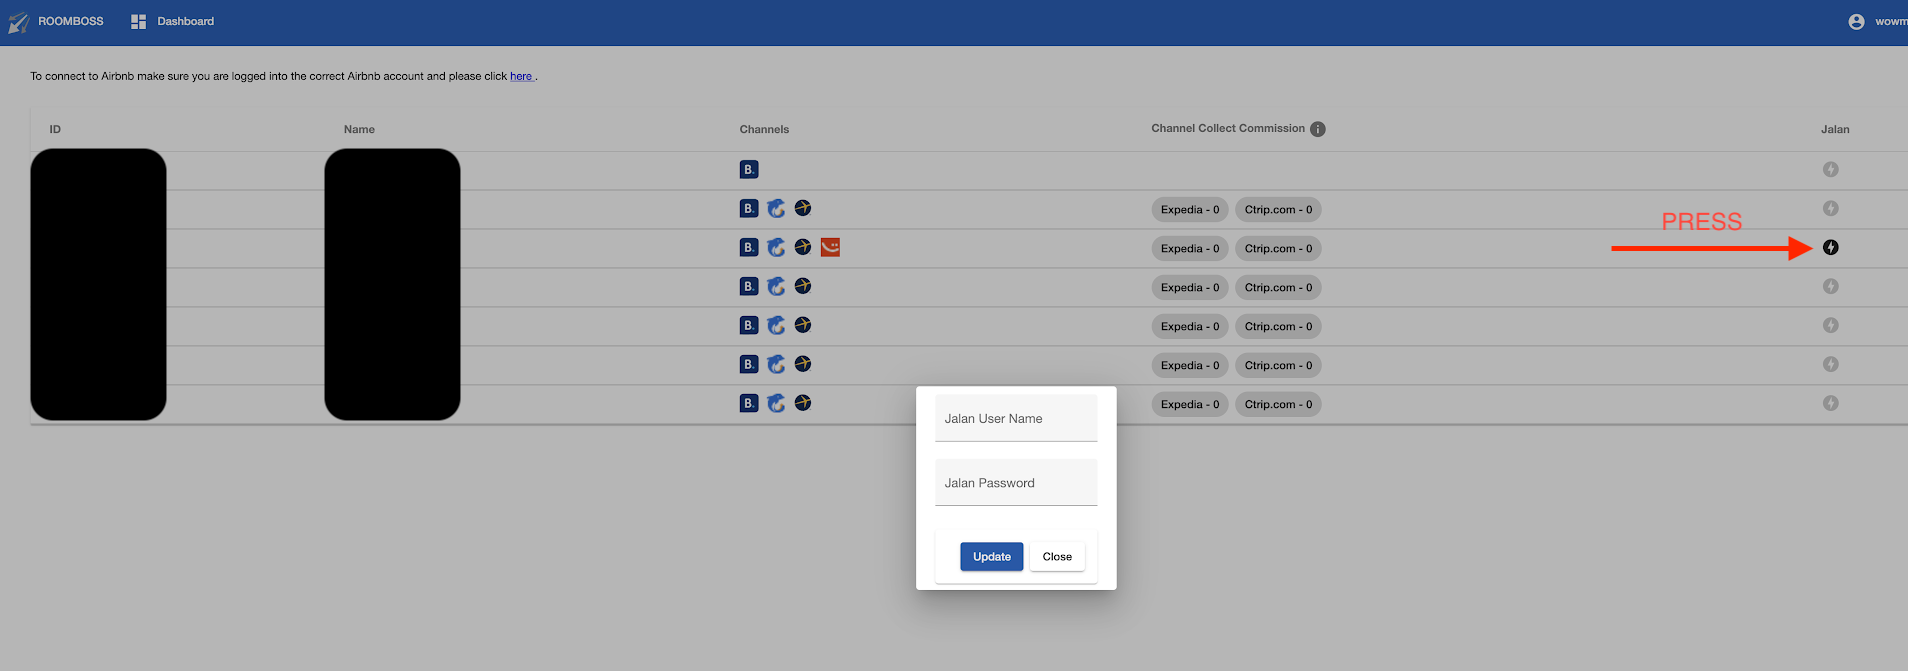Focus the Jalan User Name field
The width and height of the screenshot is (1908, 671).
tap(1016, 418)
